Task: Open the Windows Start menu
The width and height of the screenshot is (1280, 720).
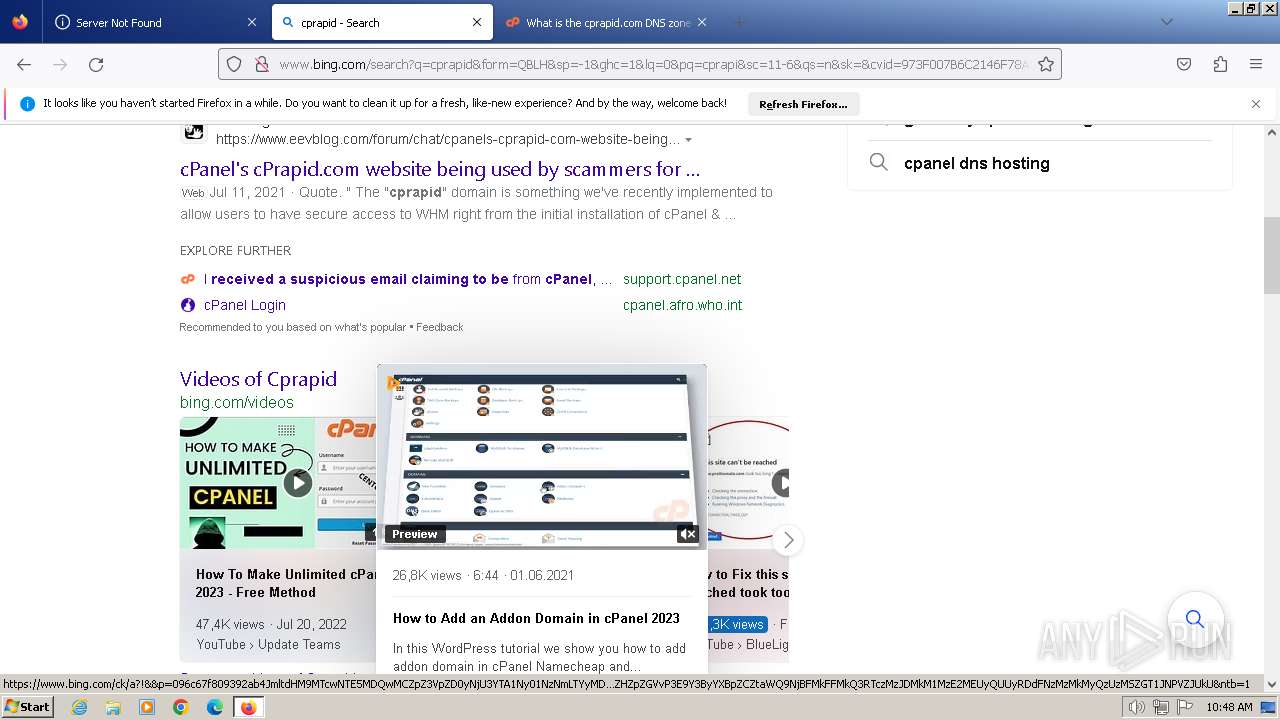Action: 28,707
